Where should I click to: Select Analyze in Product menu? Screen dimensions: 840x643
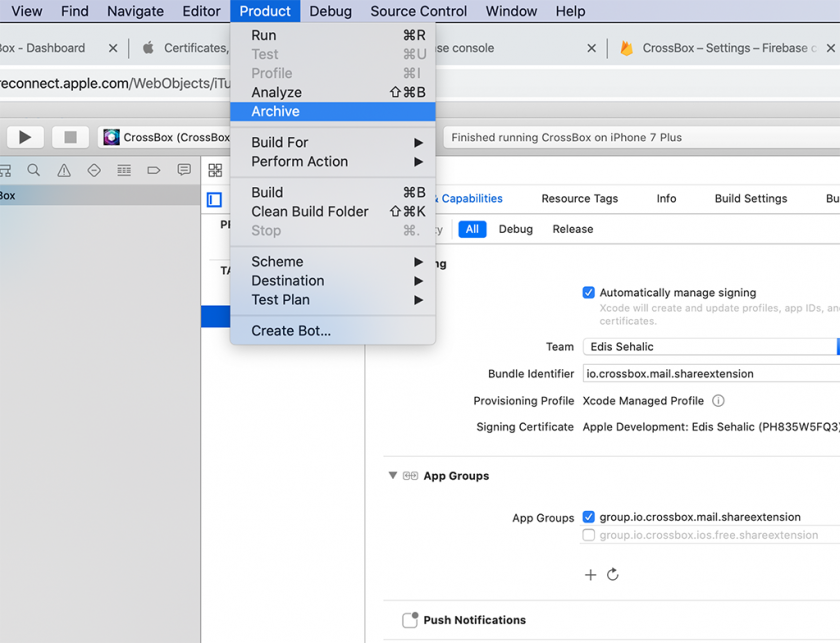coord(333,92)
